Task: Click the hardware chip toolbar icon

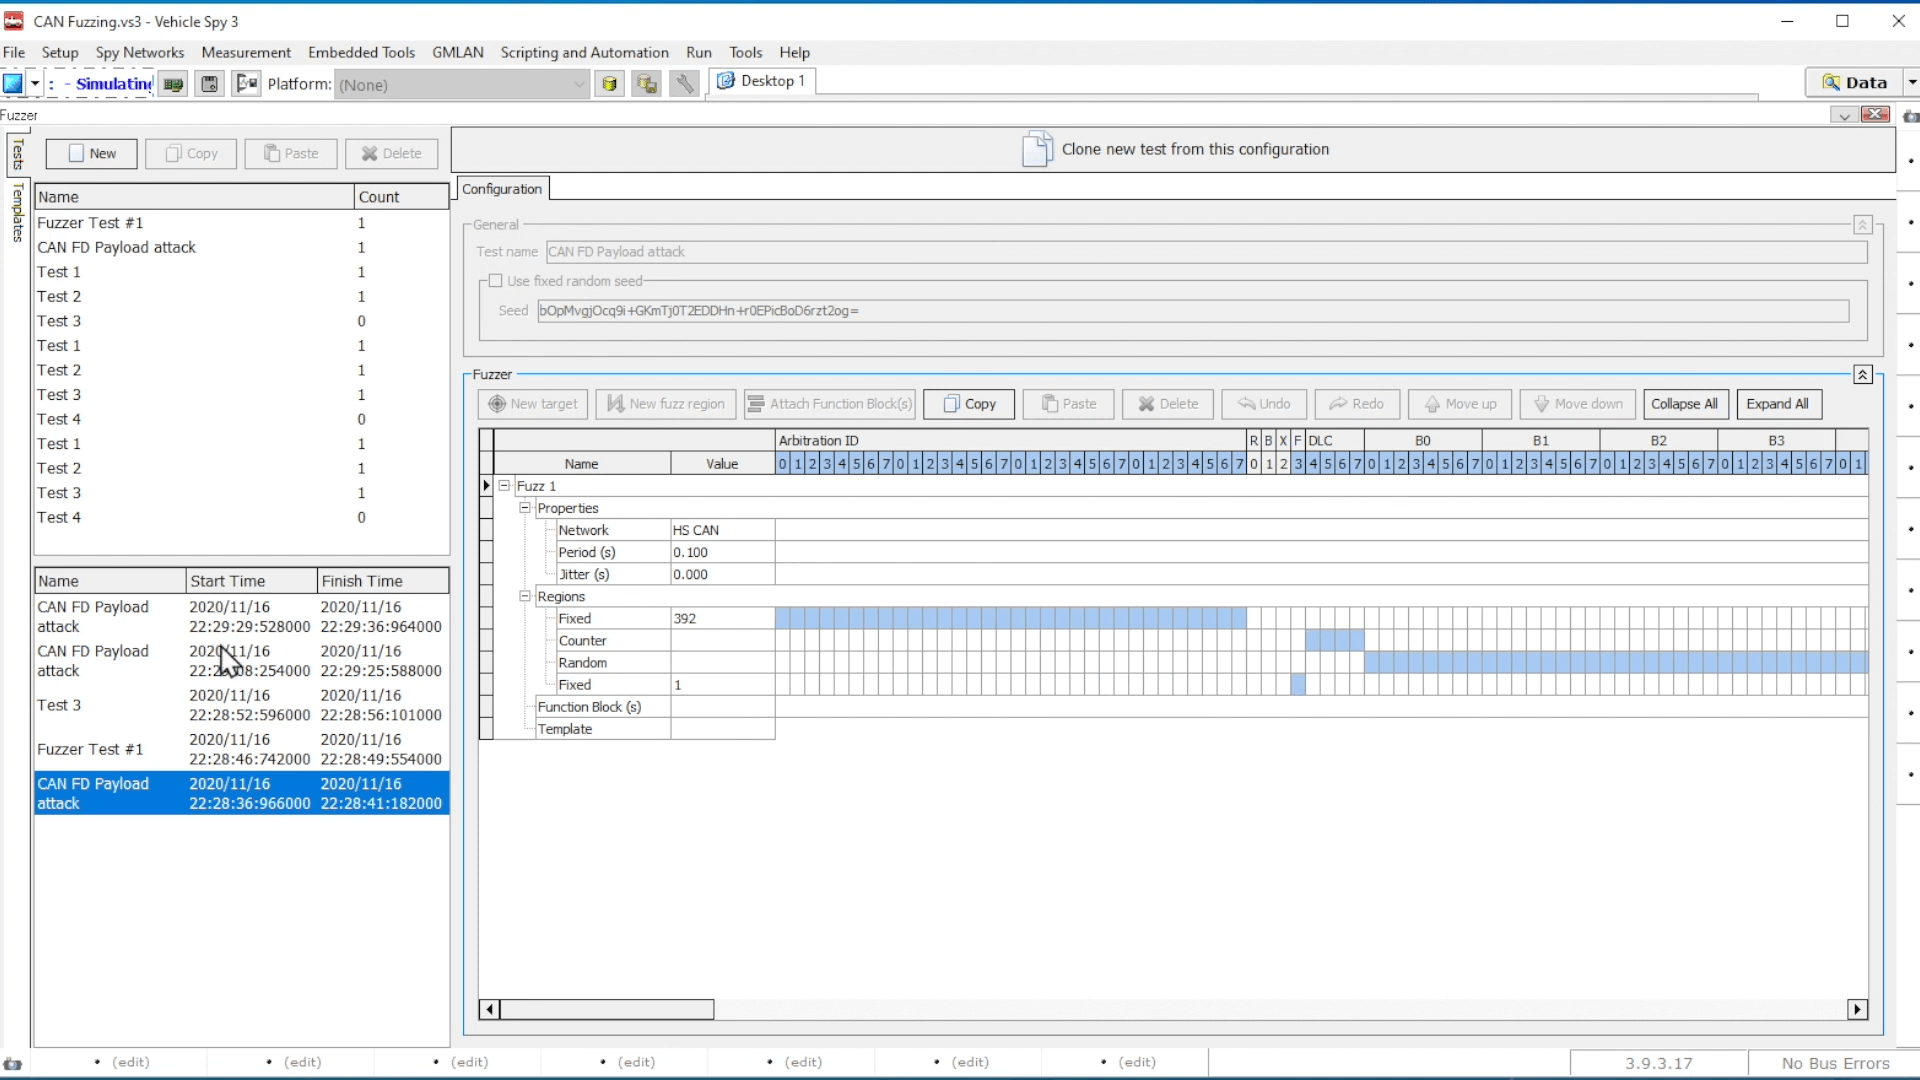Action: (173, 84)
